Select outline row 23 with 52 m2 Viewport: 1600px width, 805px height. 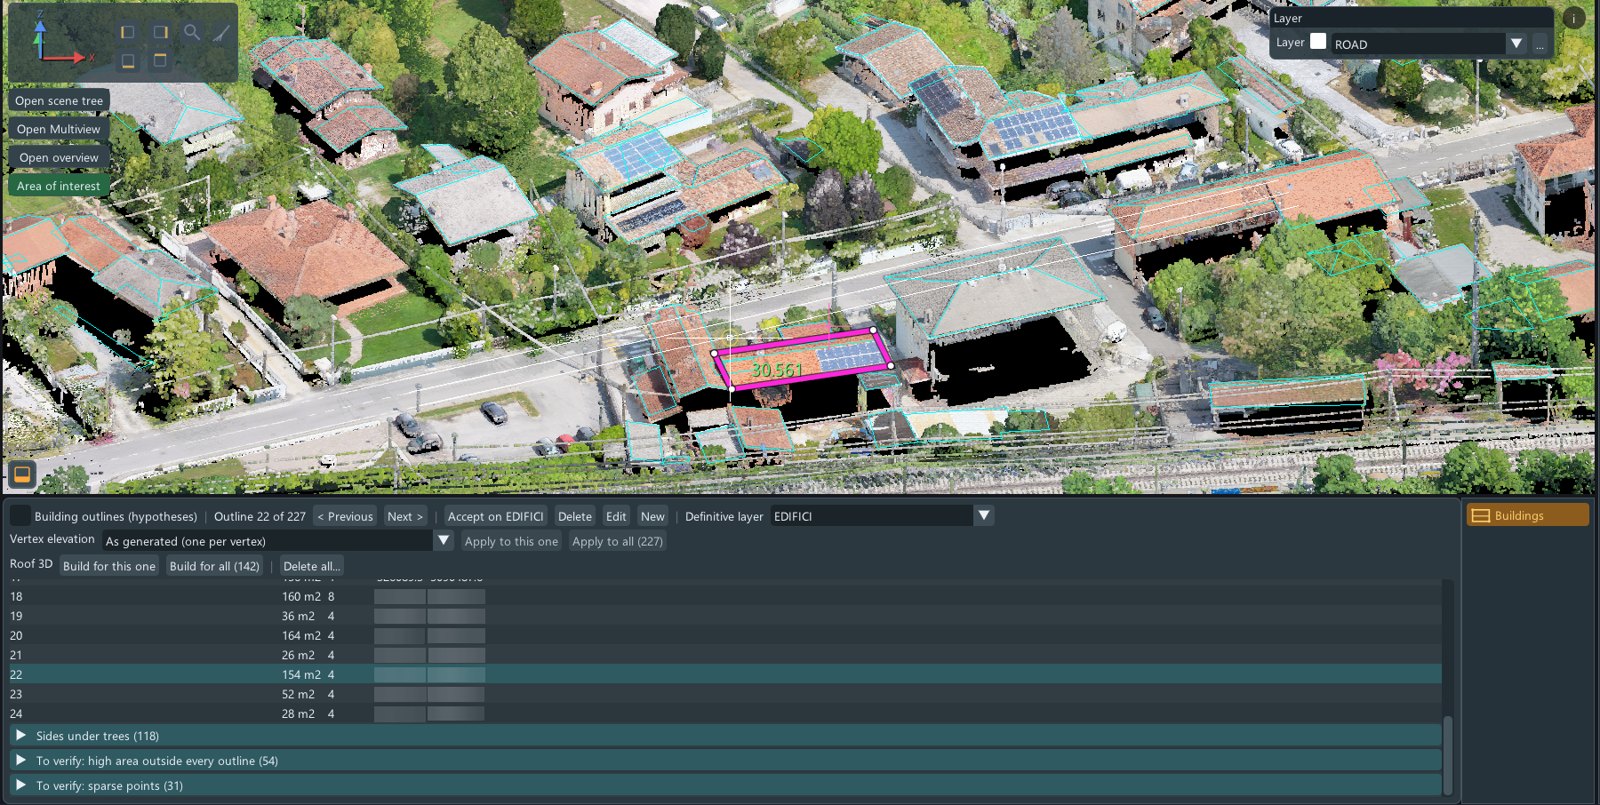(725, 694)
